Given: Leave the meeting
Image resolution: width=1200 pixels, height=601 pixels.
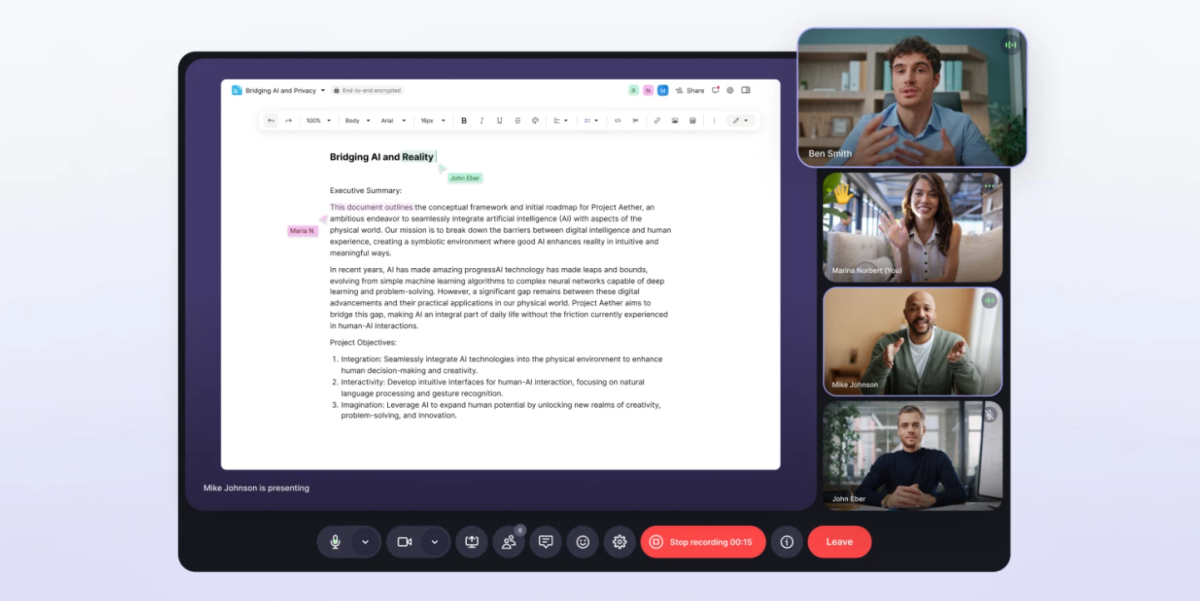Looking at the screenshot, I should (839, 542).
